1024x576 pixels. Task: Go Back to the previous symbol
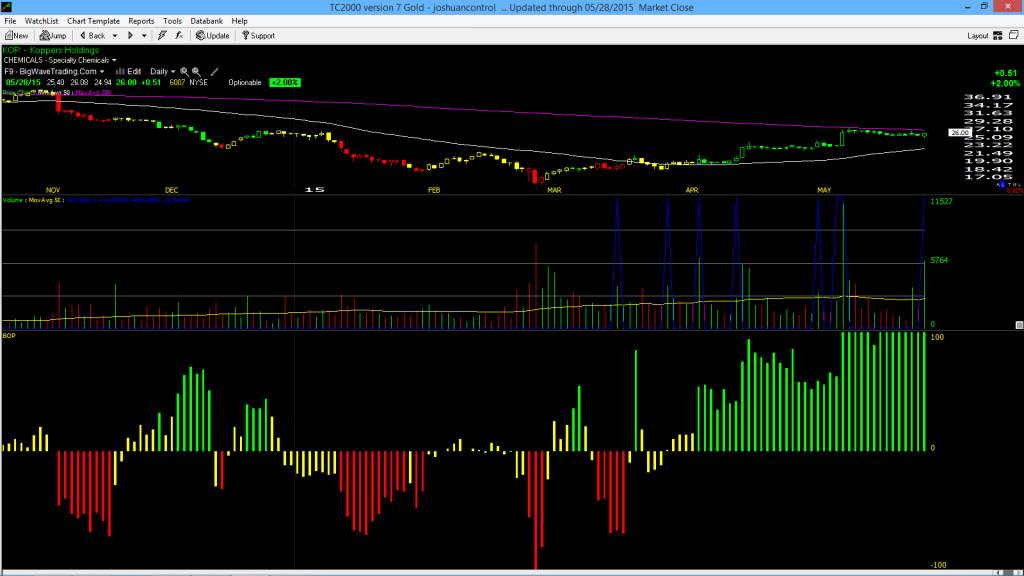tap(92, 36)
